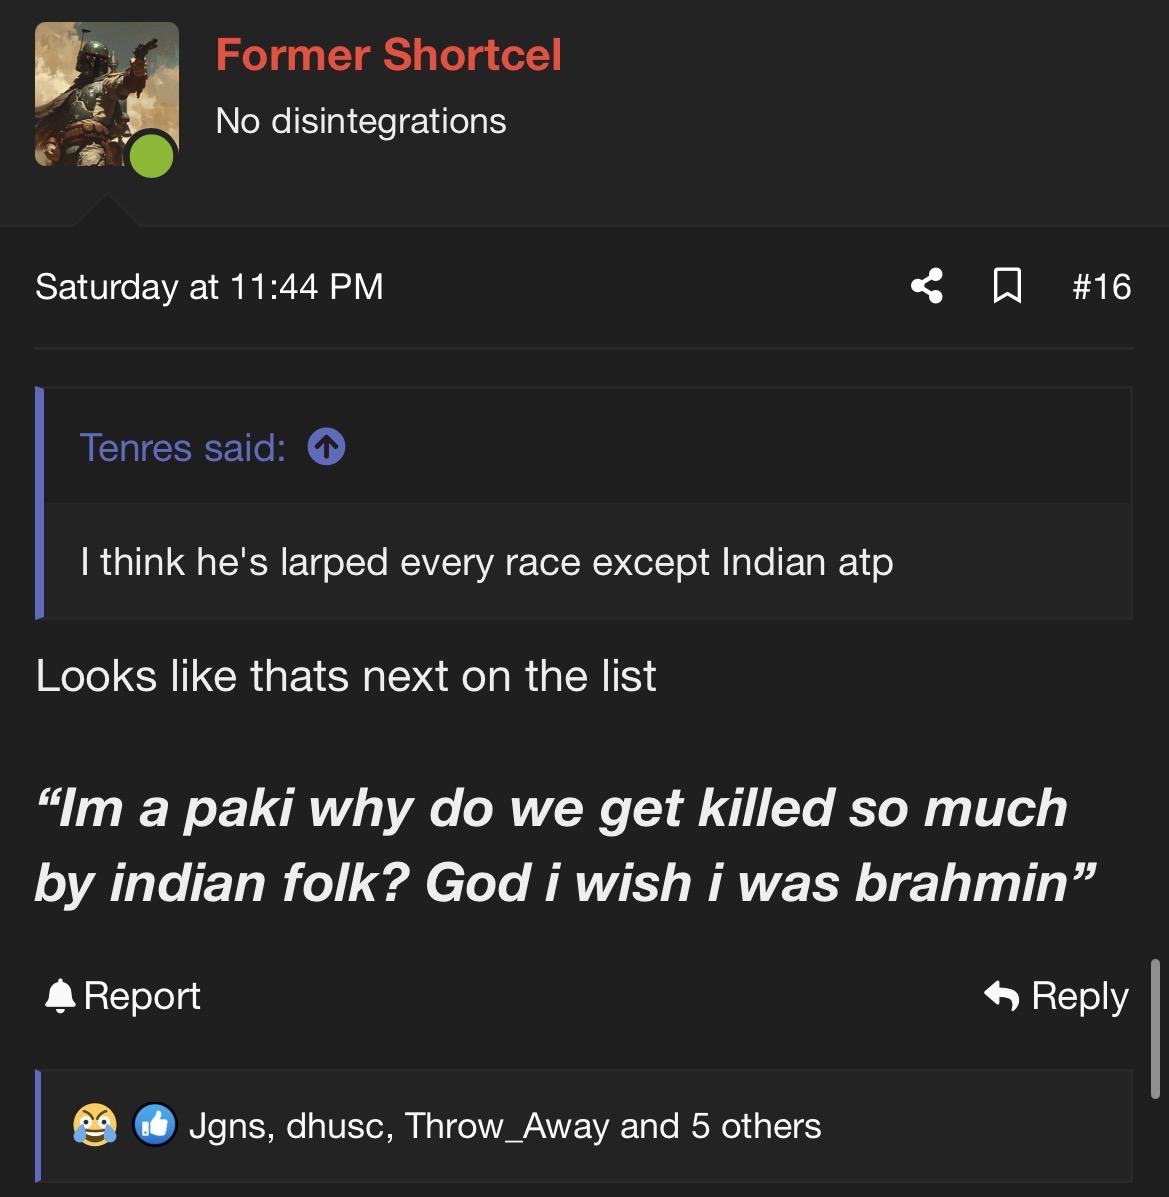
Task: Open the Former Shortcel username profile
Action: (x=388, y=55)
